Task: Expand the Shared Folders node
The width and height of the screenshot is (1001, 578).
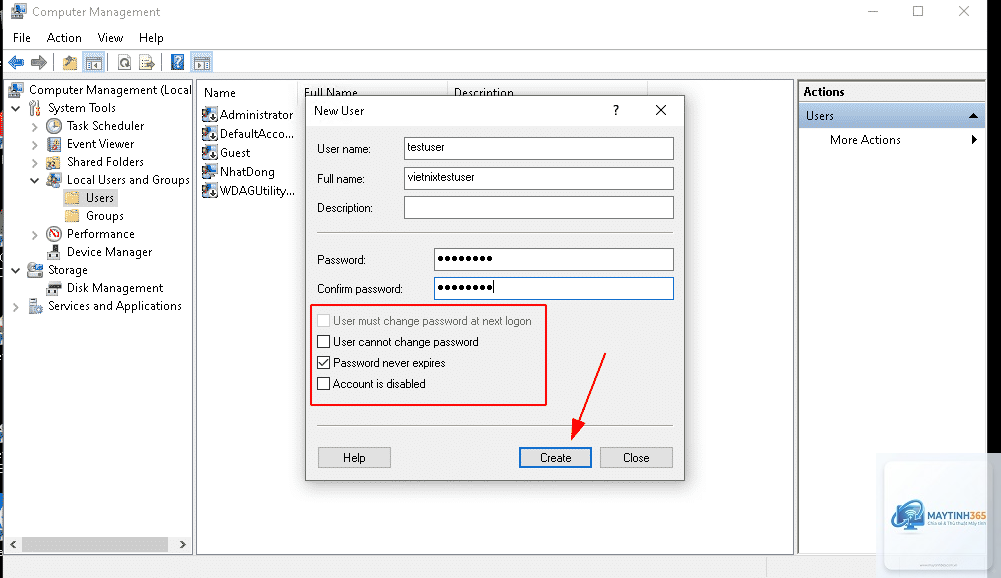Action: (x=34, y=163)
